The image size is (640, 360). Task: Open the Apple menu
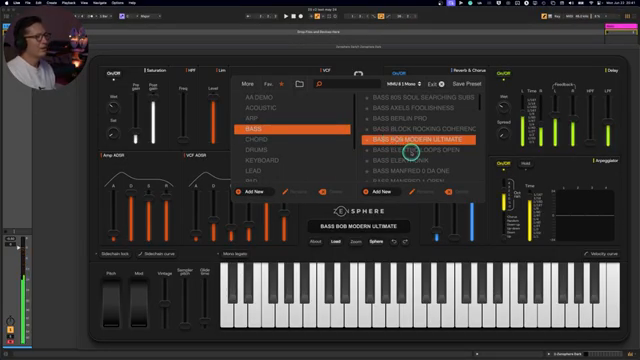7,3
